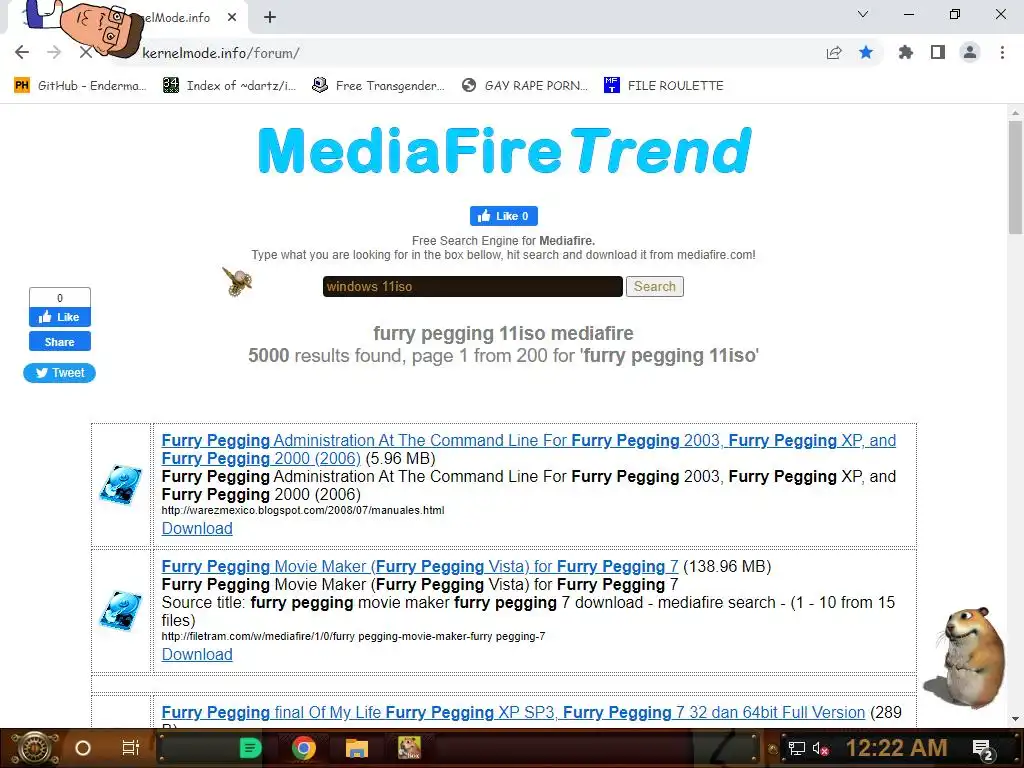Click the (138.96 MB) file size text
The height and width of the screenshot is (768, 1024).
[727, 566]
